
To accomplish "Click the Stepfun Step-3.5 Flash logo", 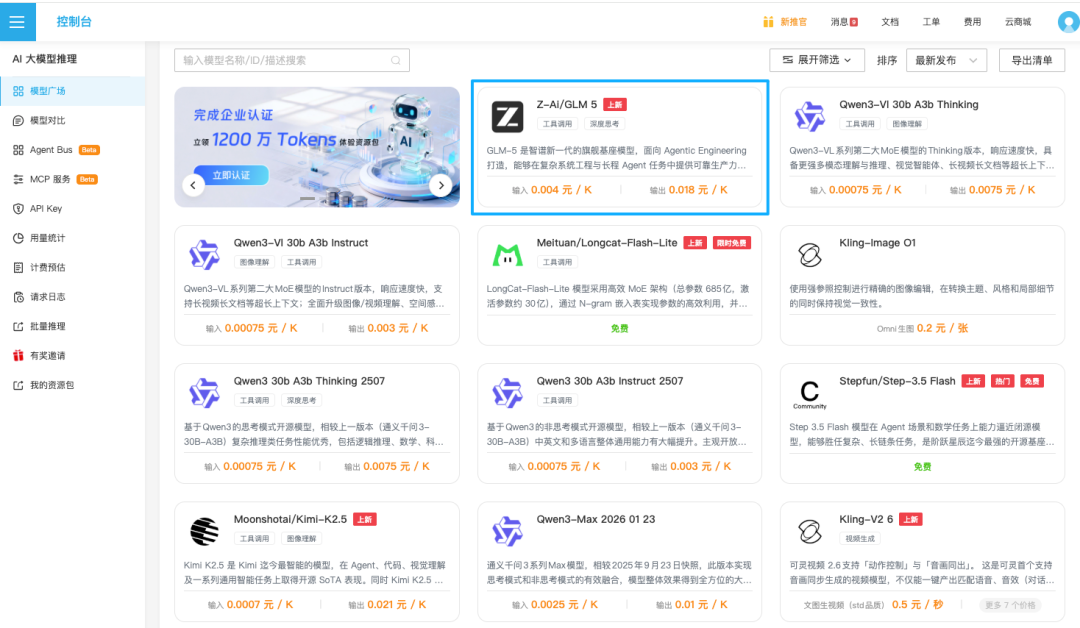I will click(x=810, y=393).
